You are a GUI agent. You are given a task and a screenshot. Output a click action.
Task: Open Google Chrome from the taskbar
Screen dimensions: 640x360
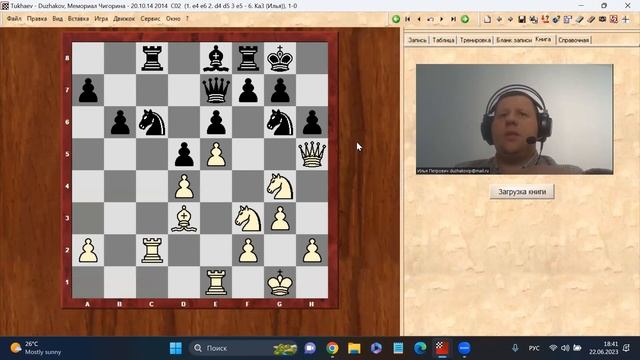pyautogui.click(x=332, y=348)
